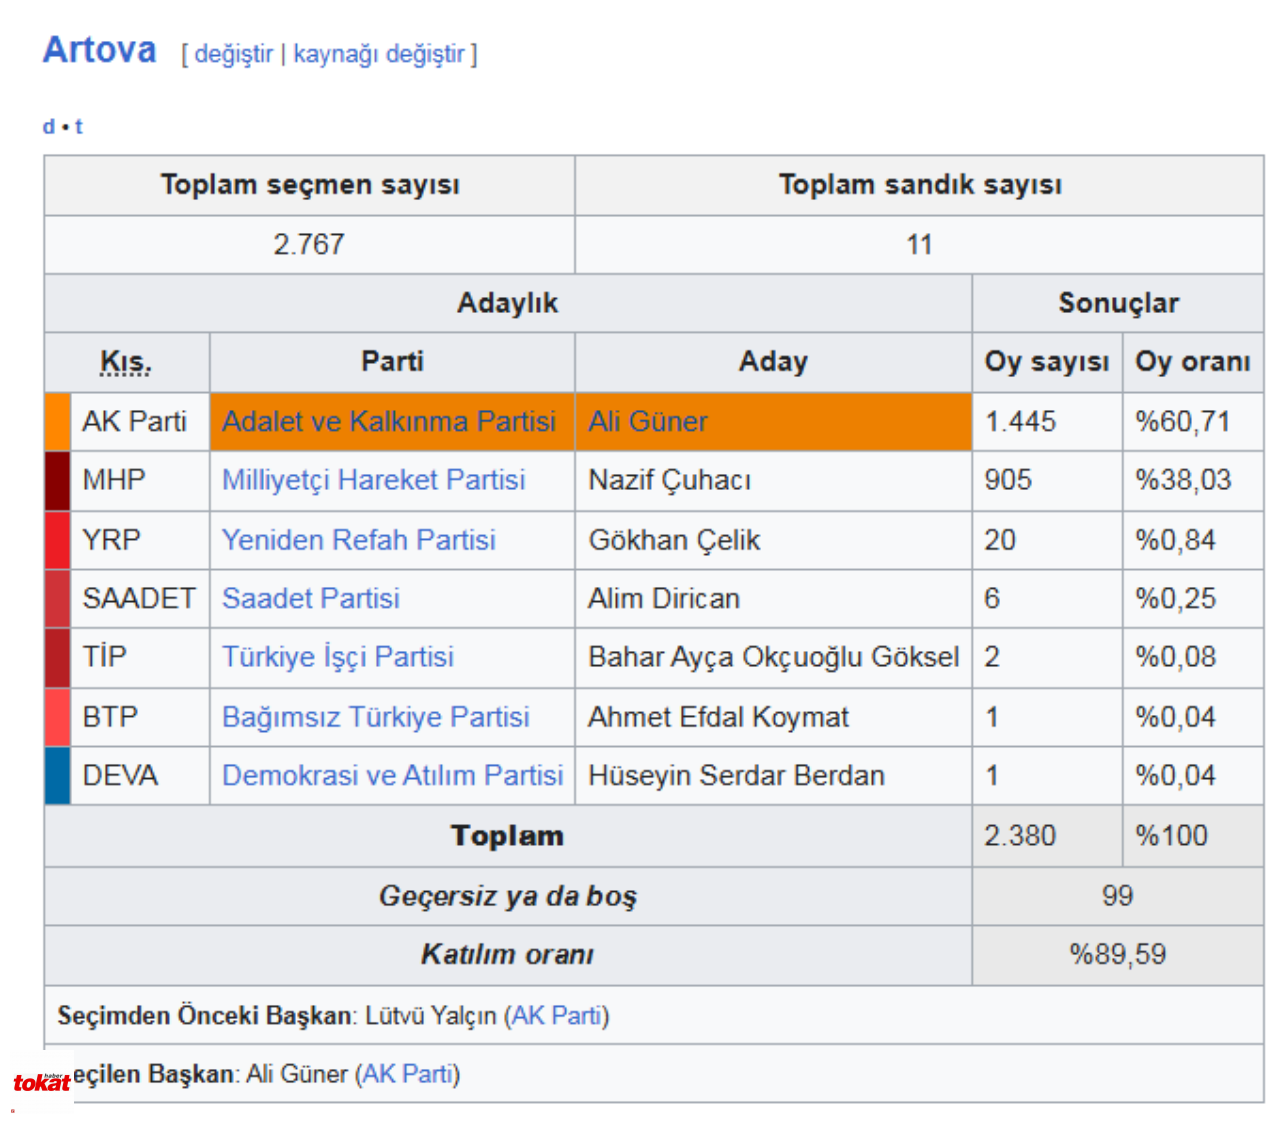This screenshot has width=1280, height=1124.
Task: Select total votes value 2.380
Action: 1020,835
